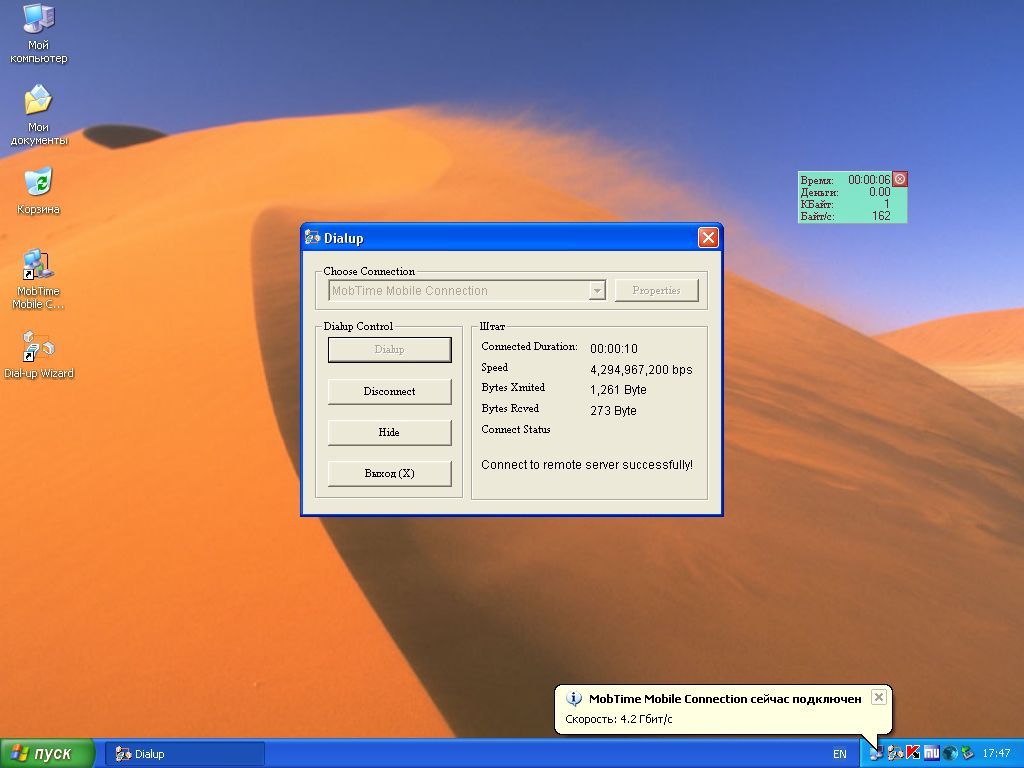Image resolution: width=1024 pixels, height=768 pixels.
Task: Close the Dialup window
Action: [x=708, y=237]
